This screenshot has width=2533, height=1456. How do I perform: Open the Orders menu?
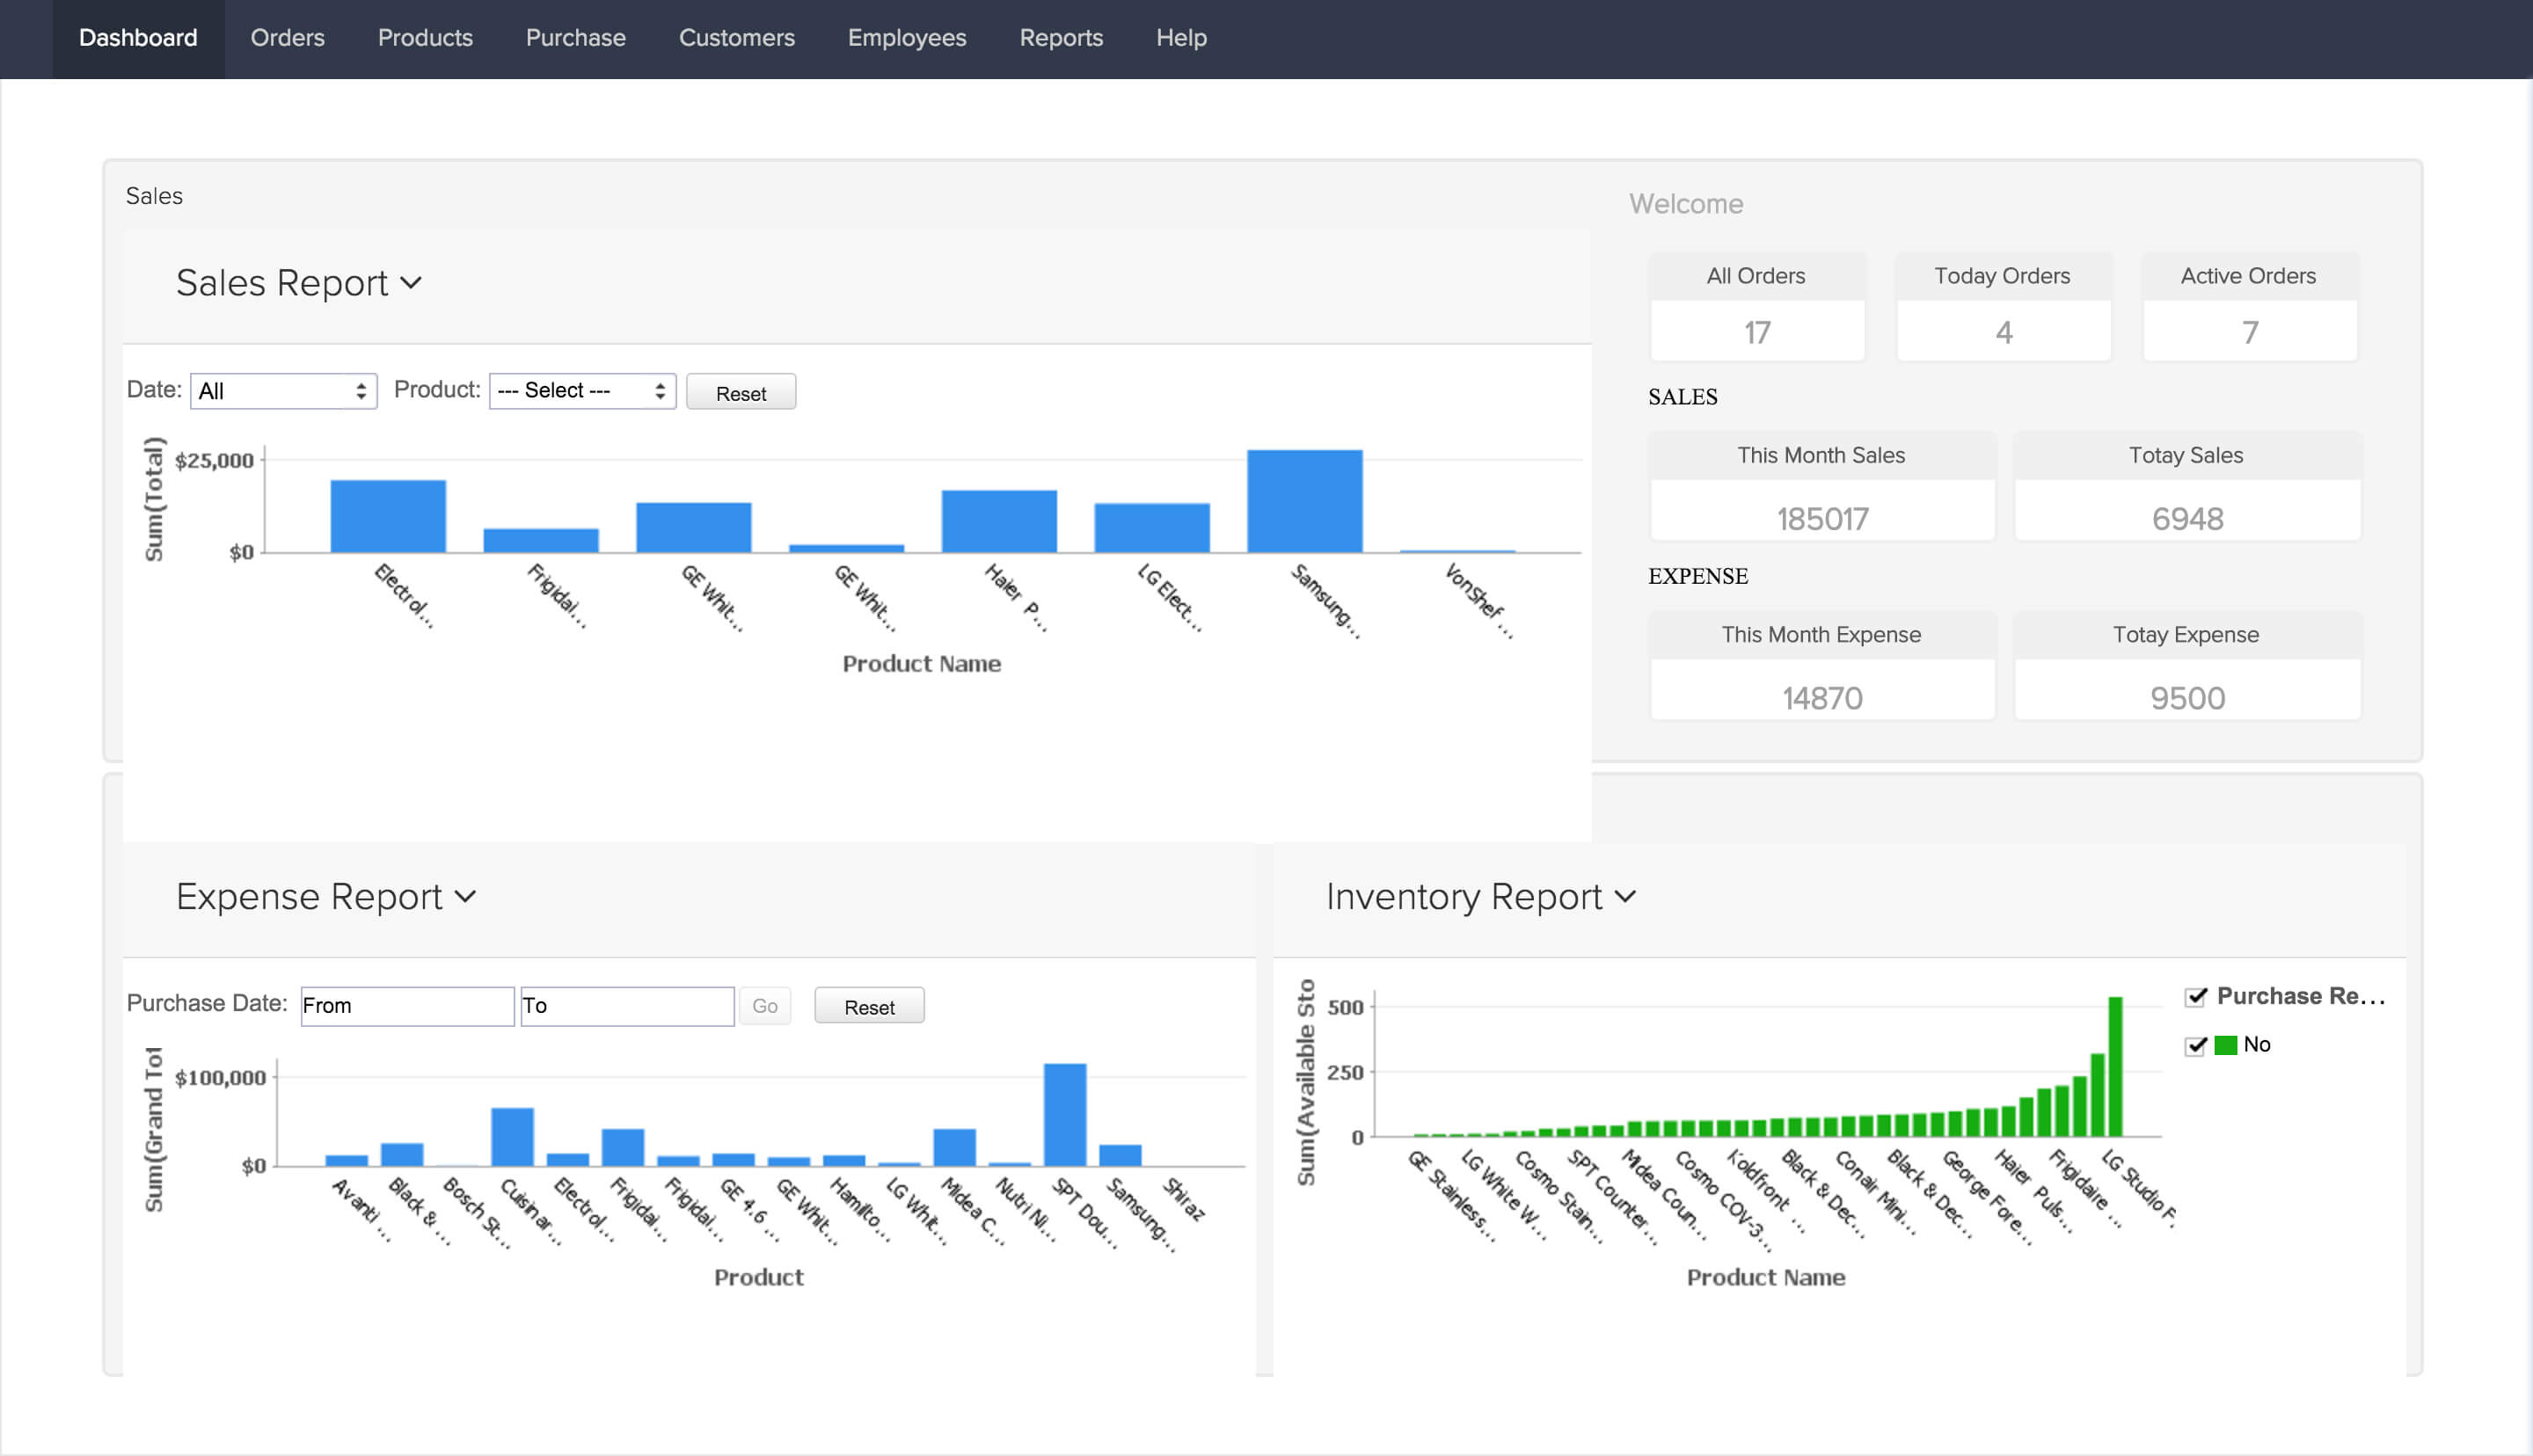(x=287, y=38)
